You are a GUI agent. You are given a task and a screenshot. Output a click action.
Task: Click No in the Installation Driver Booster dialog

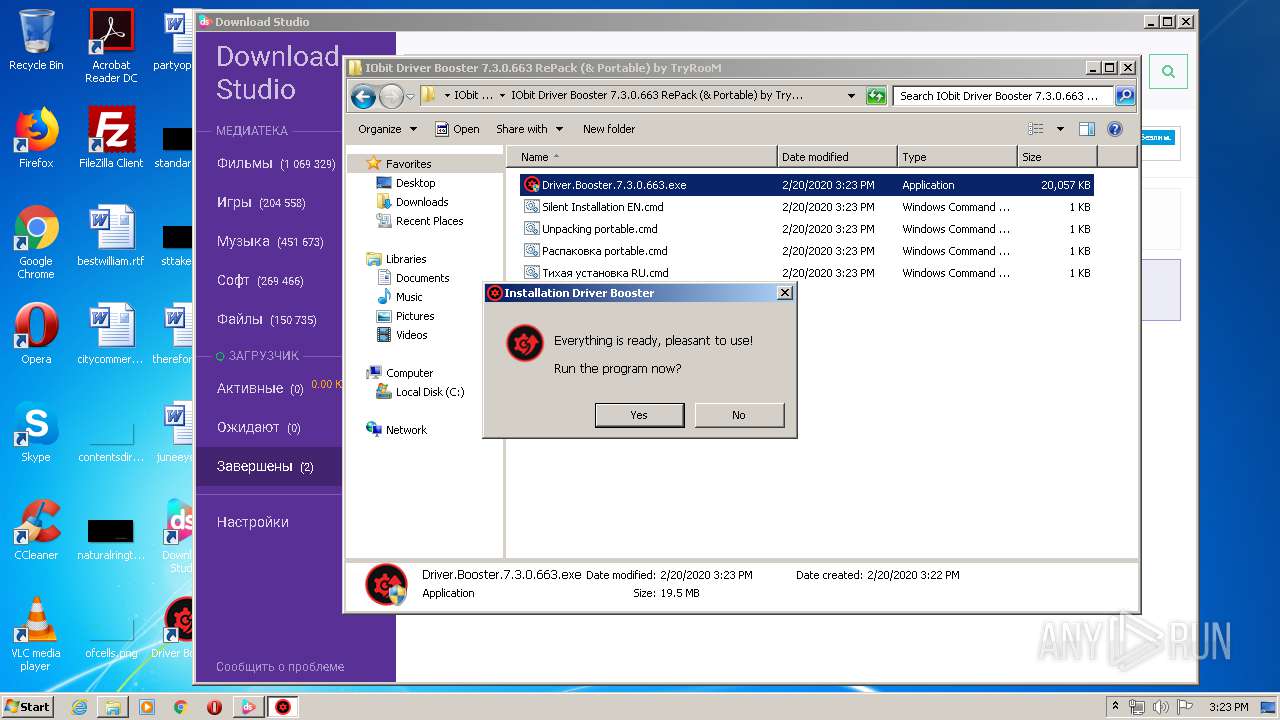pyautogui.click(x=739, y=415)
